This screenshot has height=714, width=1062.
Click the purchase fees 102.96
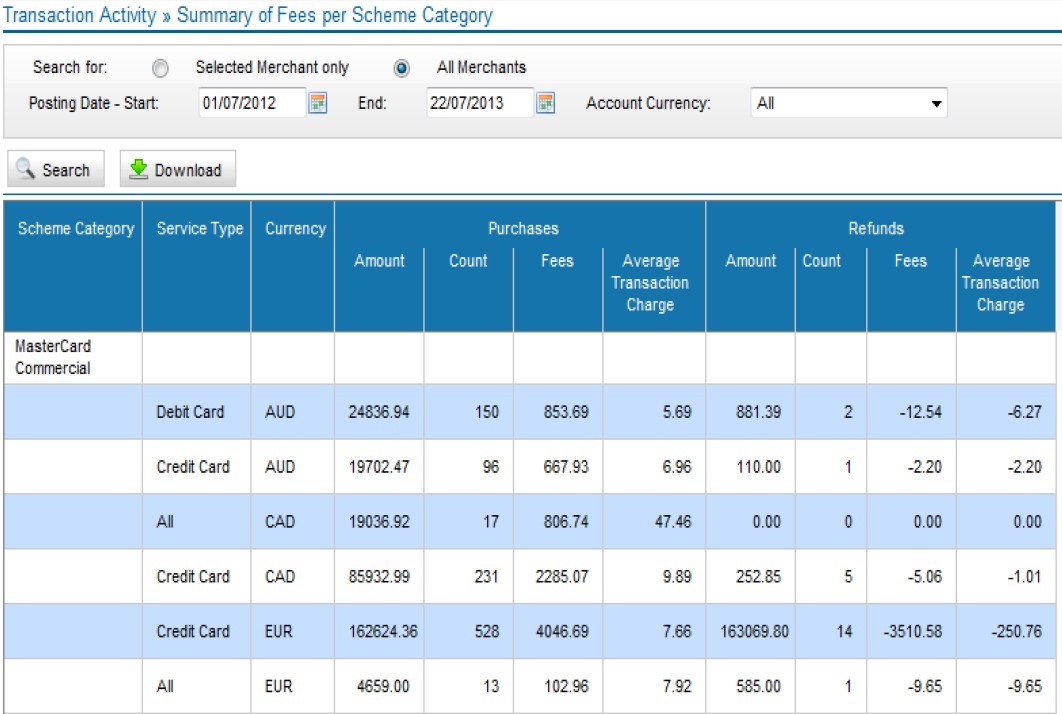click(566, 686)
